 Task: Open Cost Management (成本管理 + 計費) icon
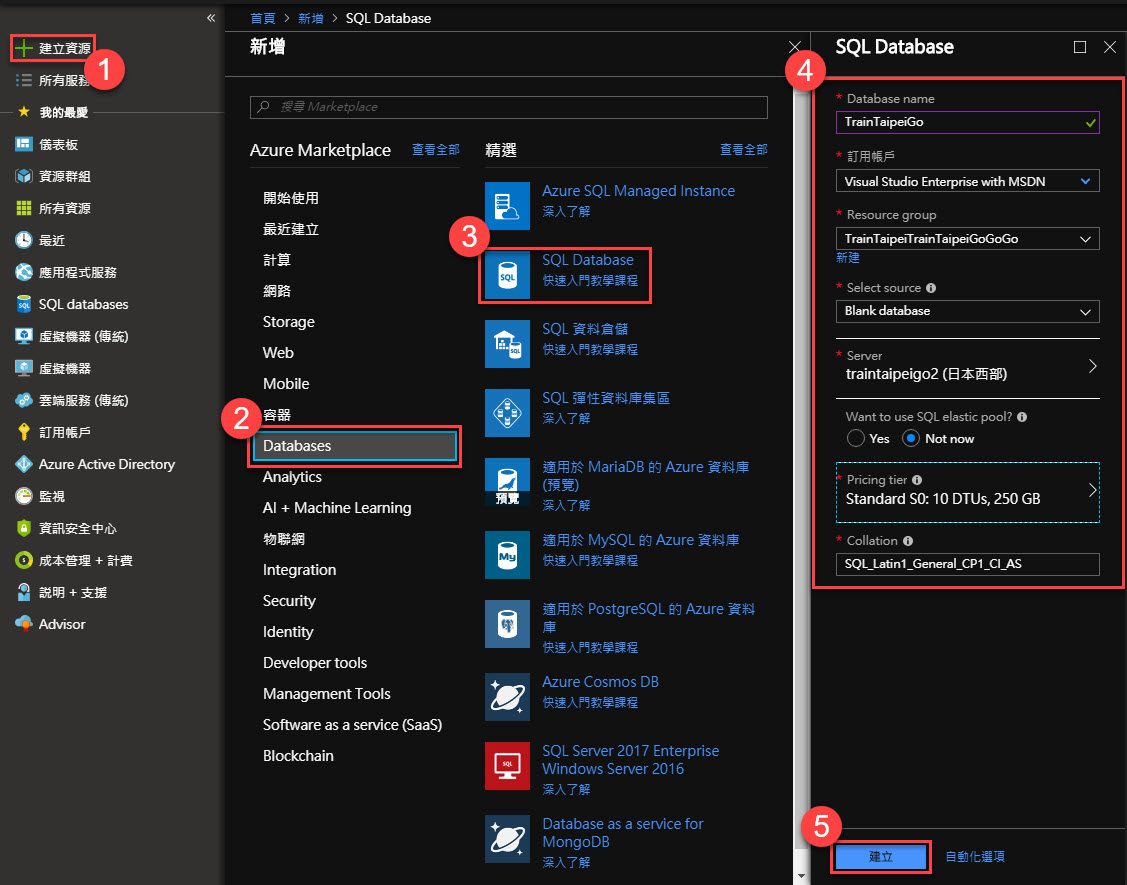(24, 560)
